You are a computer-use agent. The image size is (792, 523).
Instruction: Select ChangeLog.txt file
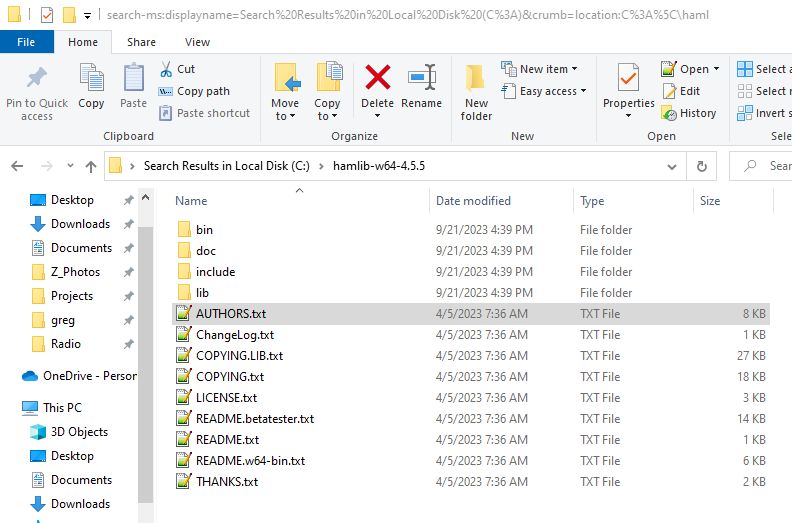point(471,335)
